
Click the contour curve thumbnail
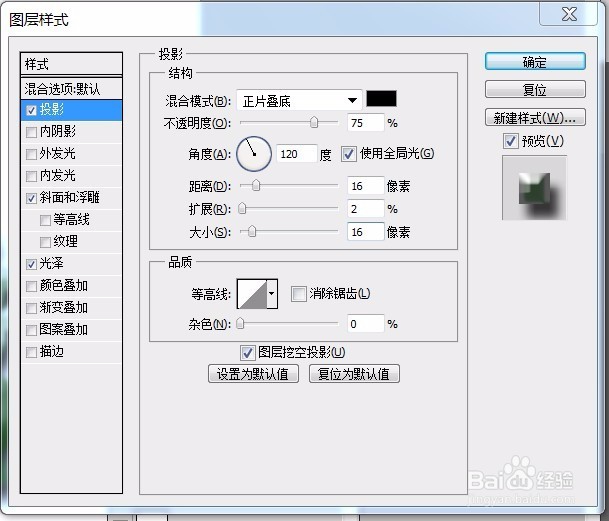tap(252, 294)
